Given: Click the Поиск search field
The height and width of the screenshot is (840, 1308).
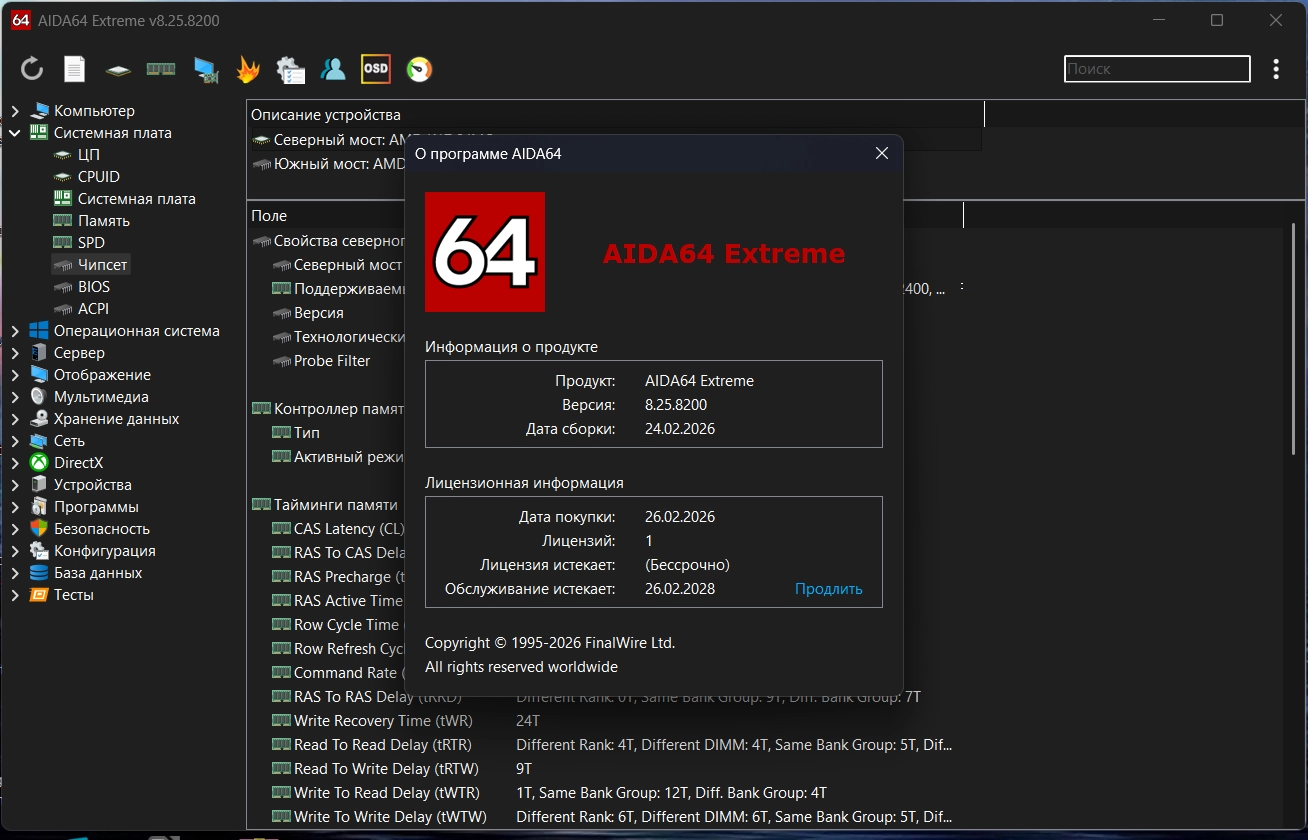Looking at the screenshot, I should [x=1156, y=69].
